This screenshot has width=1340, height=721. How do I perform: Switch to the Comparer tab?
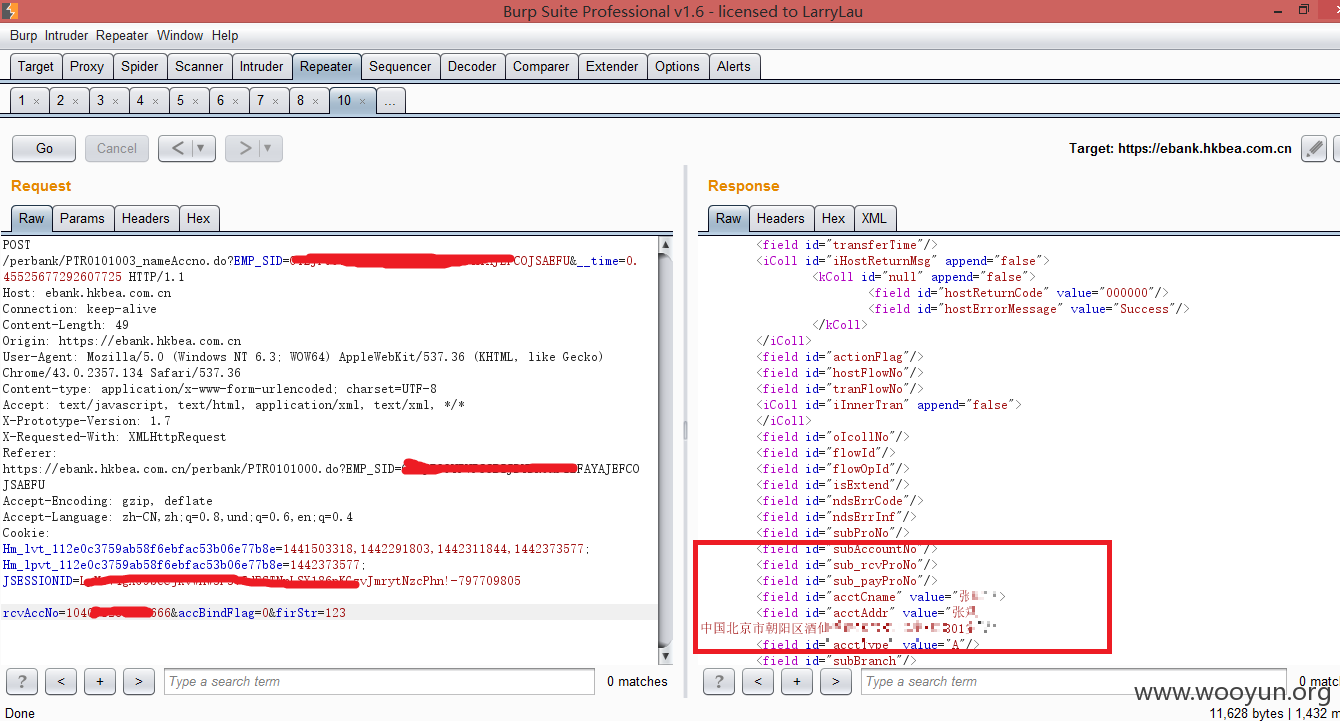click(541, 67)
